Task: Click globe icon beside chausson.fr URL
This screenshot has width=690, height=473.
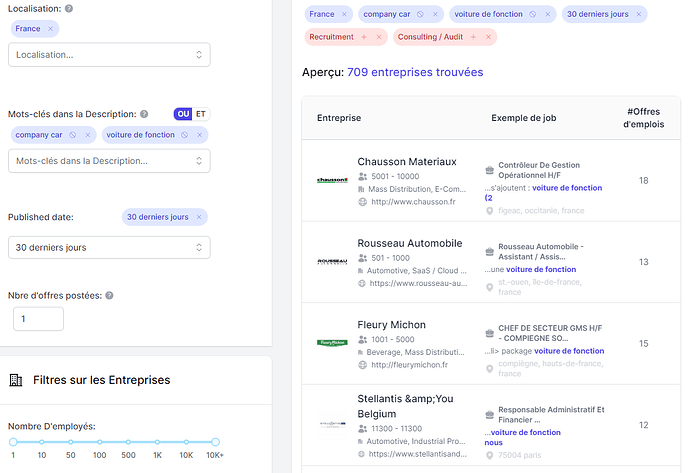Action: [x=362, y=202]
